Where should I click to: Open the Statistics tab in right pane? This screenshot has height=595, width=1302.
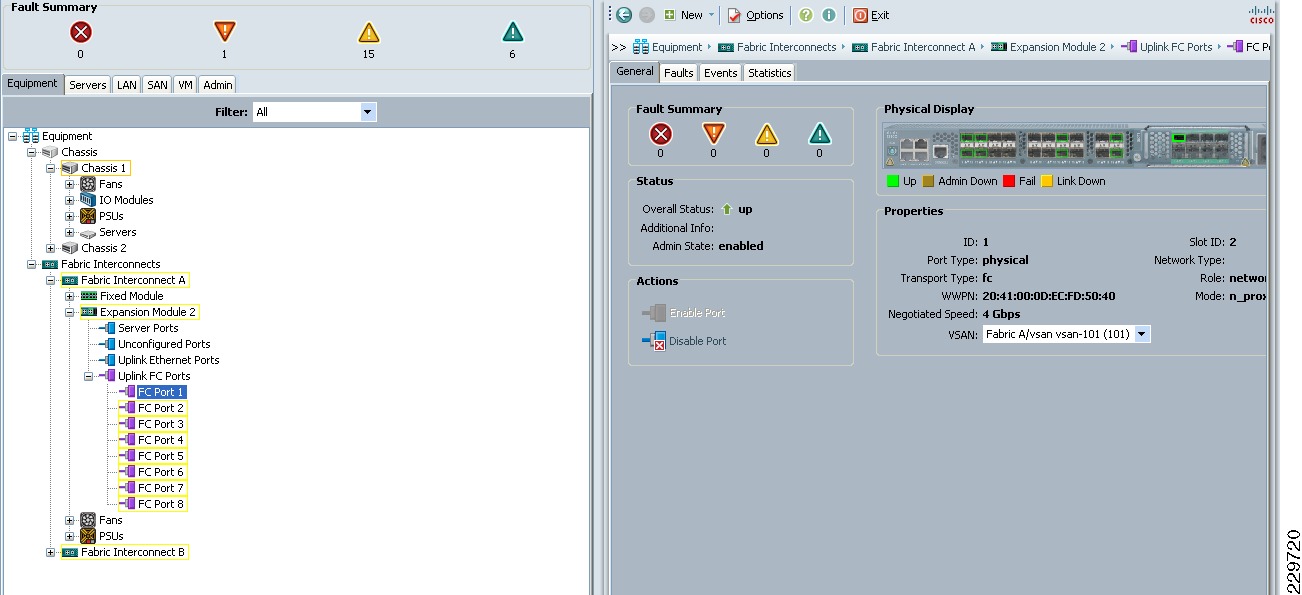770,73
